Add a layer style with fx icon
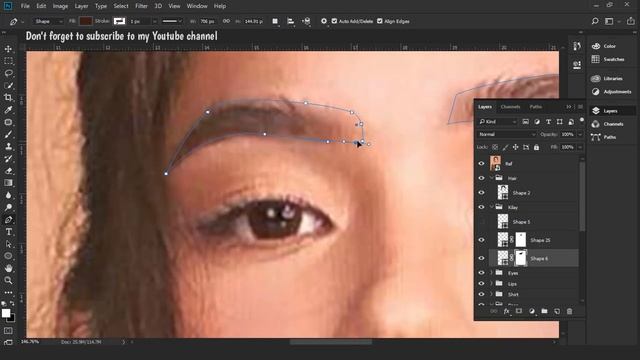Viewport: 640px width, 360px height. point(506,311)
